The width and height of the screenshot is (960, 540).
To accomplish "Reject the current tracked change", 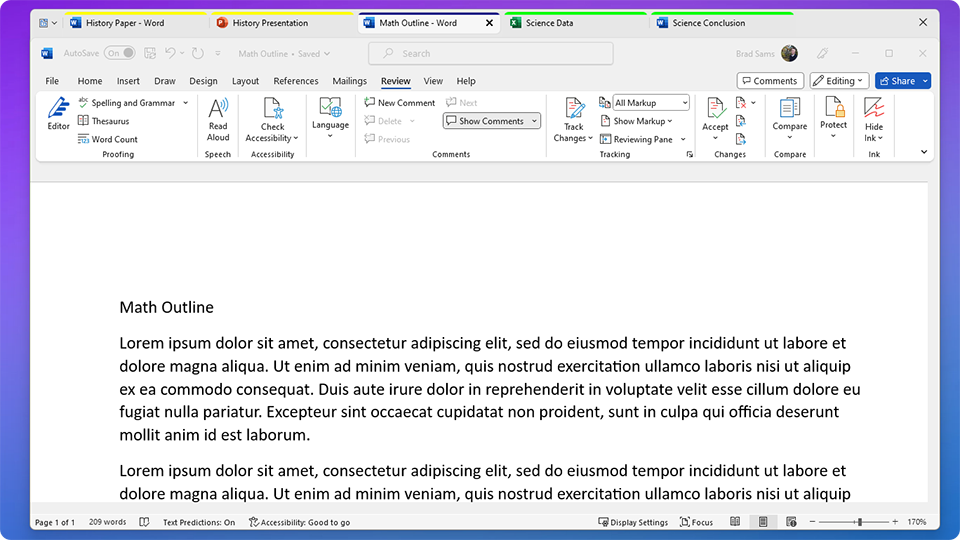I will pos(741,103).
